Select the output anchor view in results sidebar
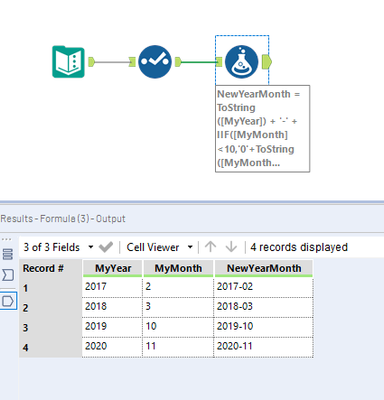 click(x=8, y=301)
